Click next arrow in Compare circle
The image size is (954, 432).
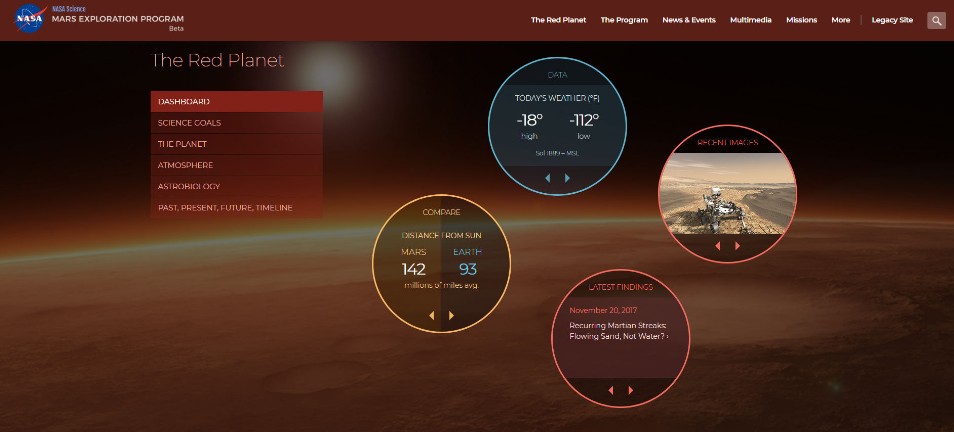(x=451, y=315)
